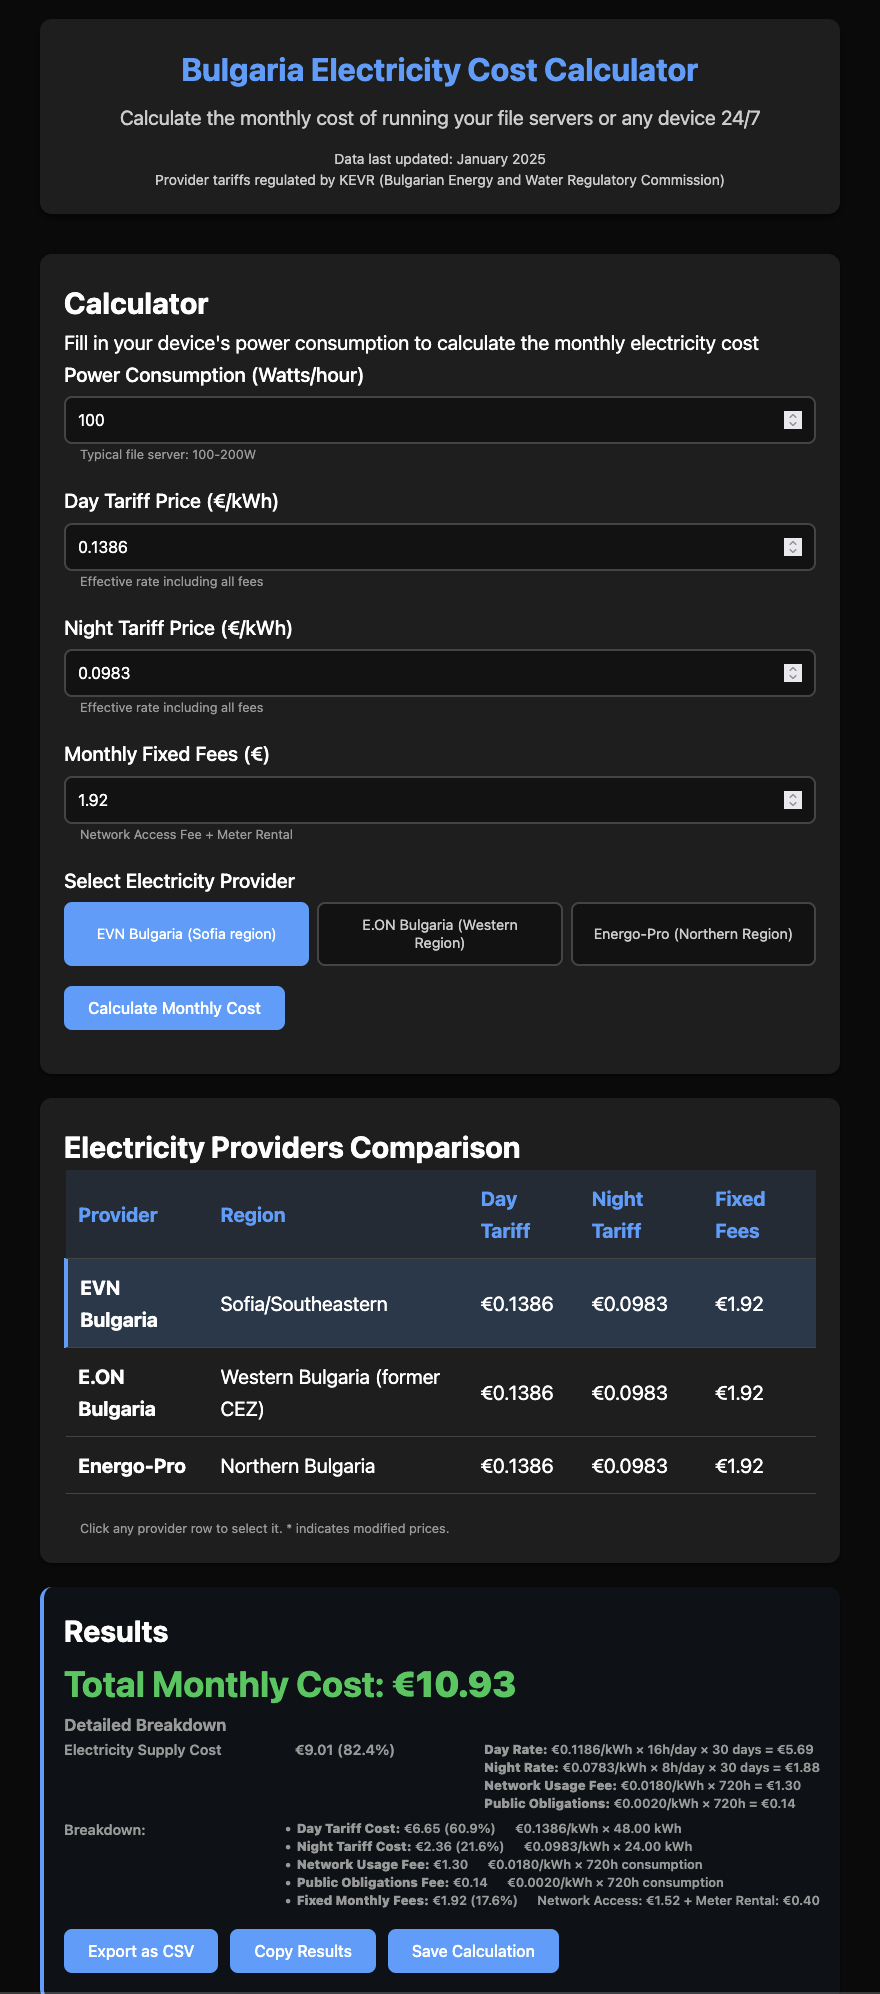
Task: Click inside the Power Consumption input field
Action: pos(400,420)
